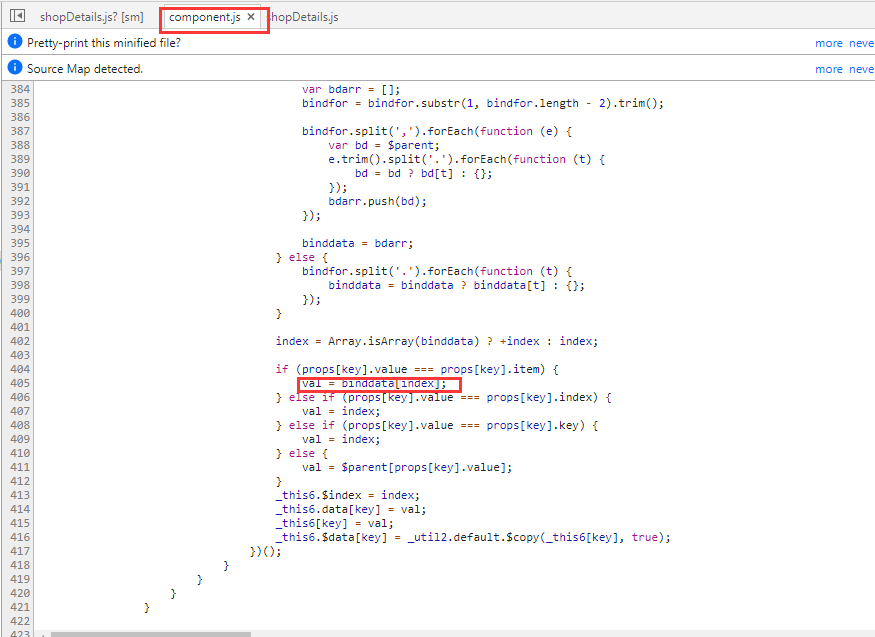Screen dimensions: 875x637
Task: Click 'binddata = bdarr;' code line
Action: pyautogui.click(x=357, y=243)
